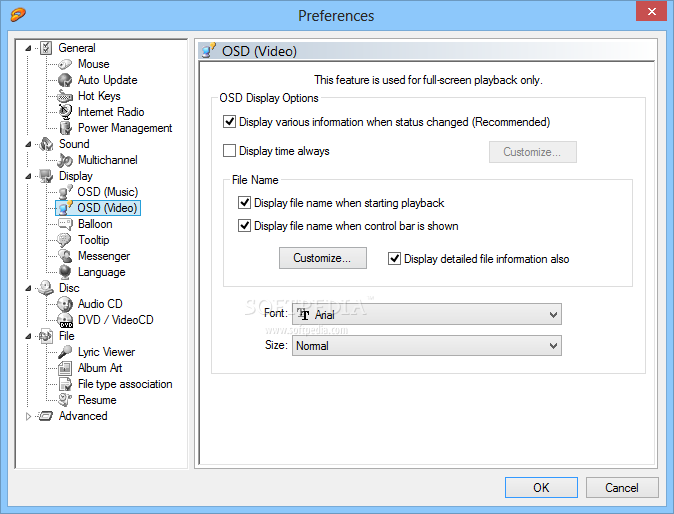Click the Multichannel icon
Image resolution: width=674 pixels, height=514 pixels.
(x=65, y=160)
